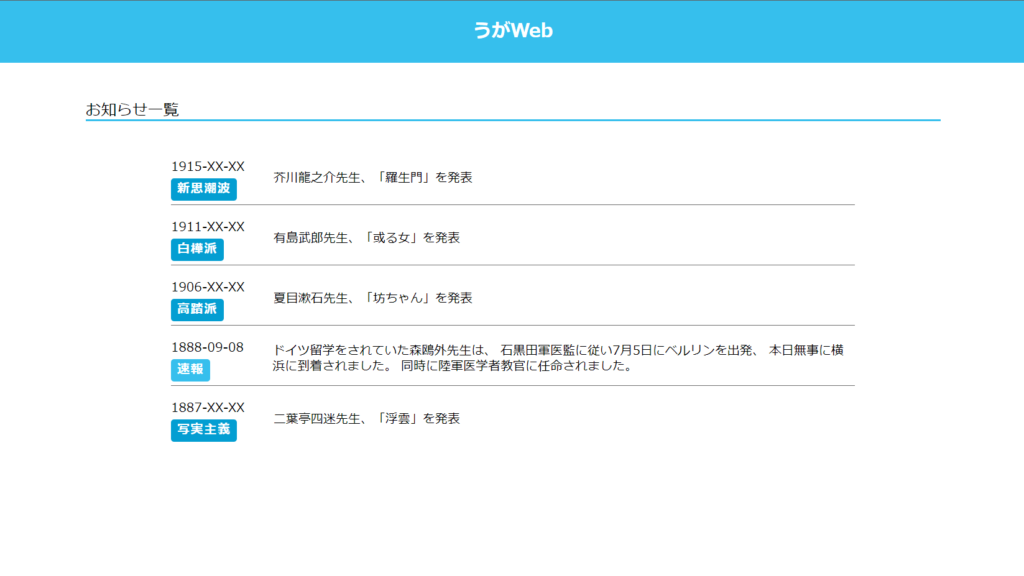Open the 高踏派 category tag
Viewport: 1024px width, 576px height.
[x=197, y=309]
